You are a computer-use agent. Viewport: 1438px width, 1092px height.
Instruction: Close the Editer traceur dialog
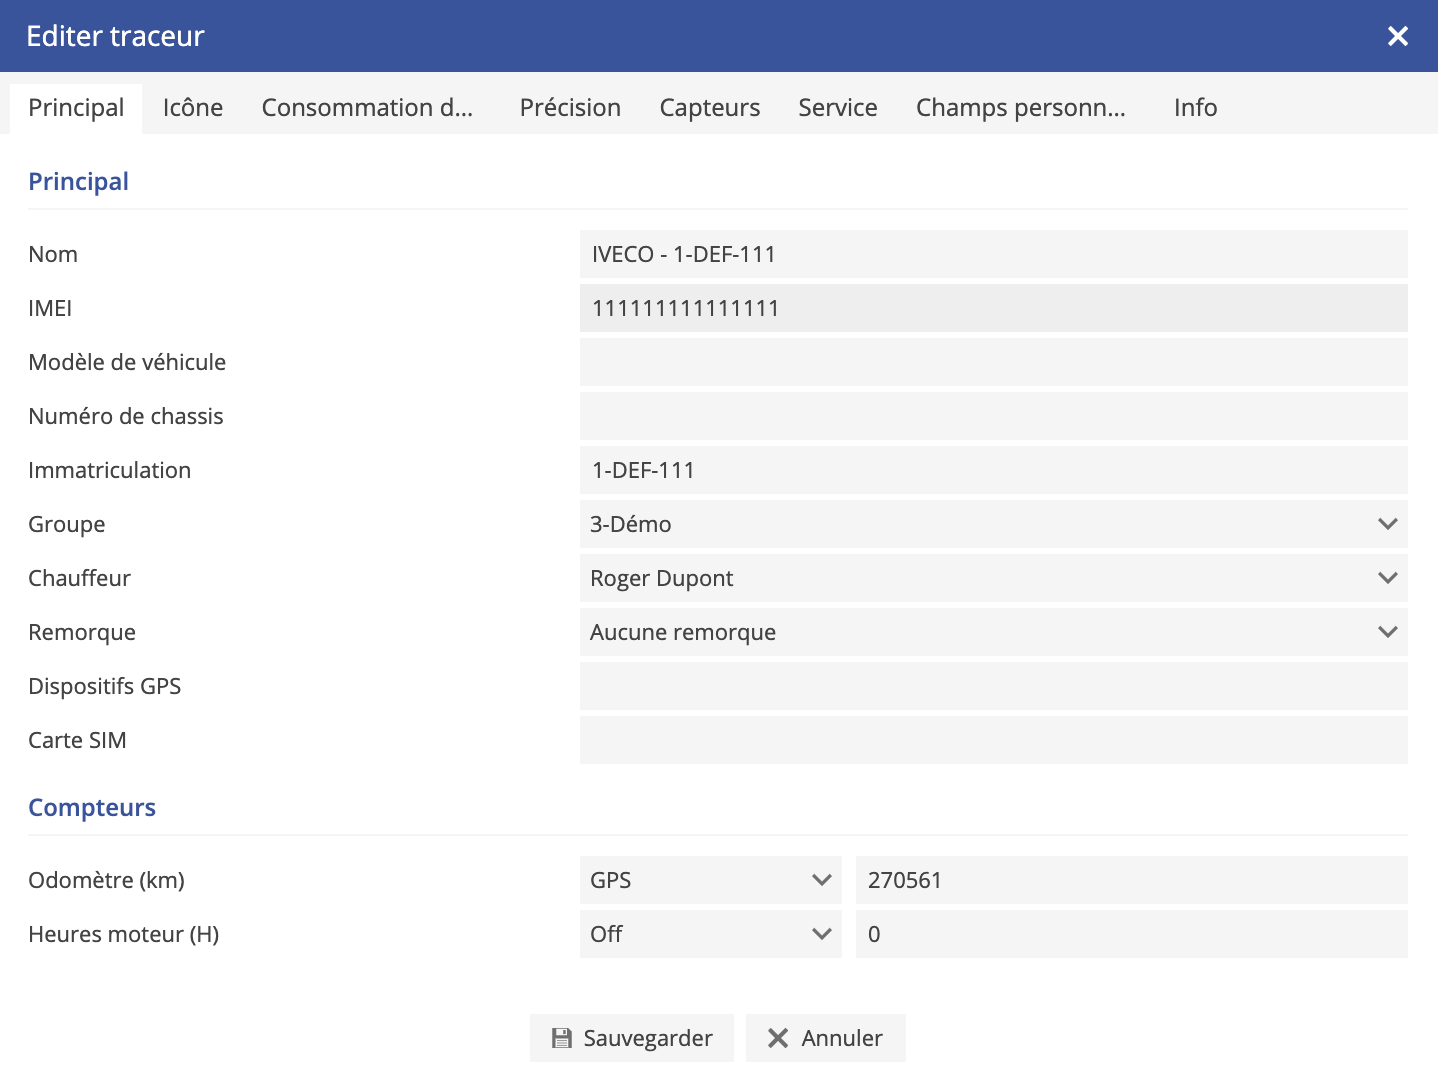pos(1397,37)
